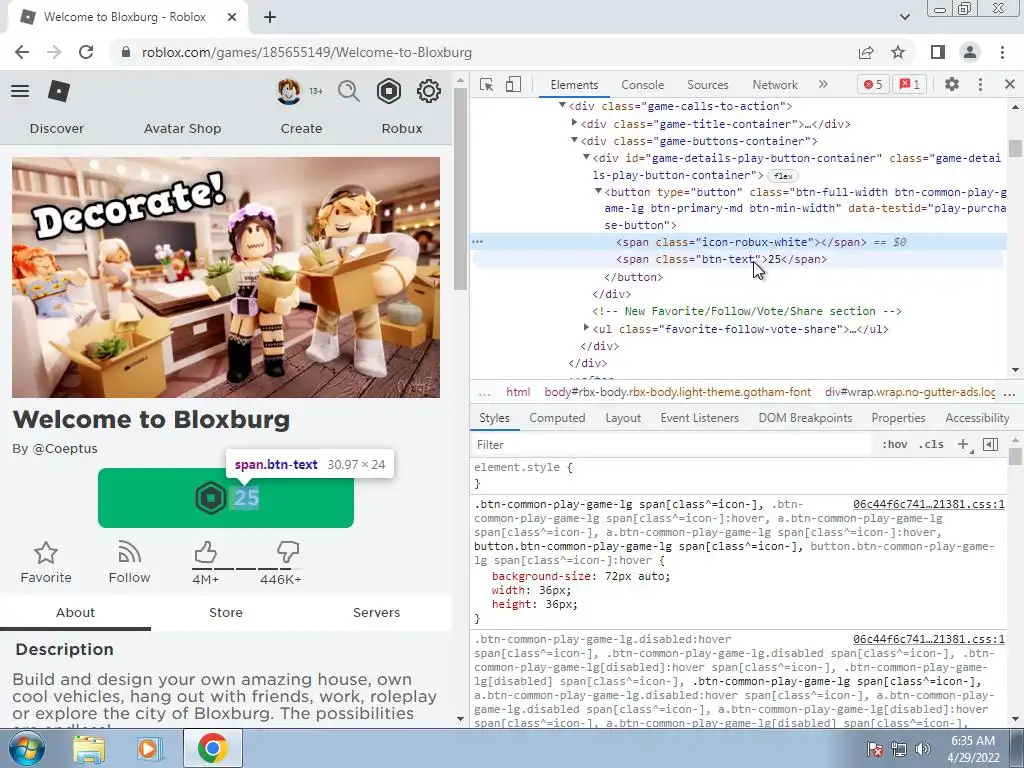The width and height of the screenshot is (1024, 768).
Task: Open the @Coeptus creator link
Action: pyautogui.click(x=65, y=449)
